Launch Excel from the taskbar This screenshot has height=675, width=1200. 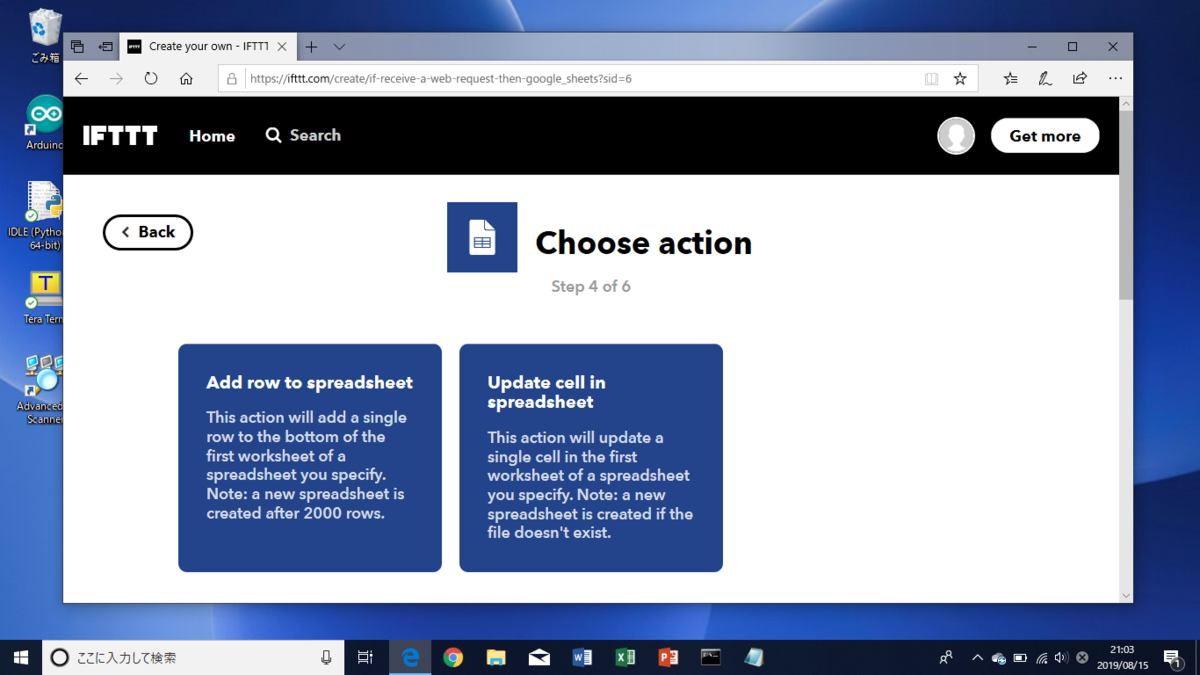625,657
